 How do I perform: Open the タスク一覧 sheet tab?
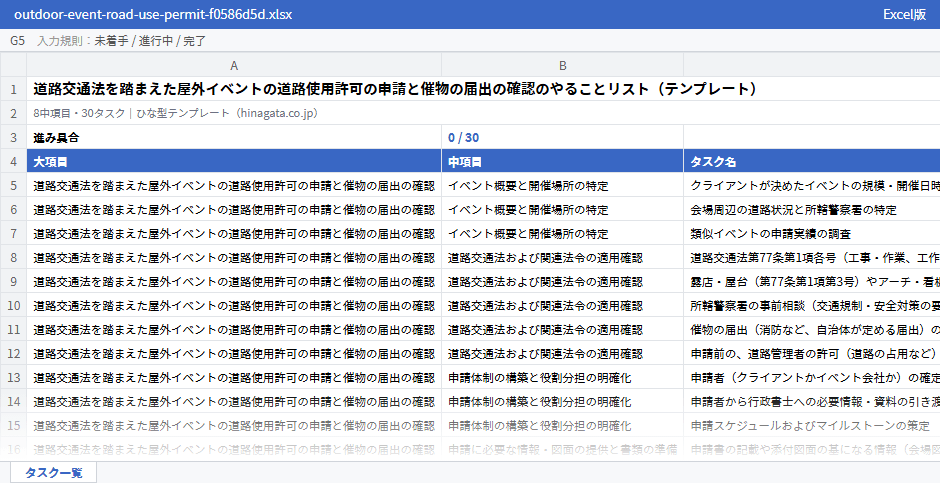pyautogui.click(x=53, y=472)
